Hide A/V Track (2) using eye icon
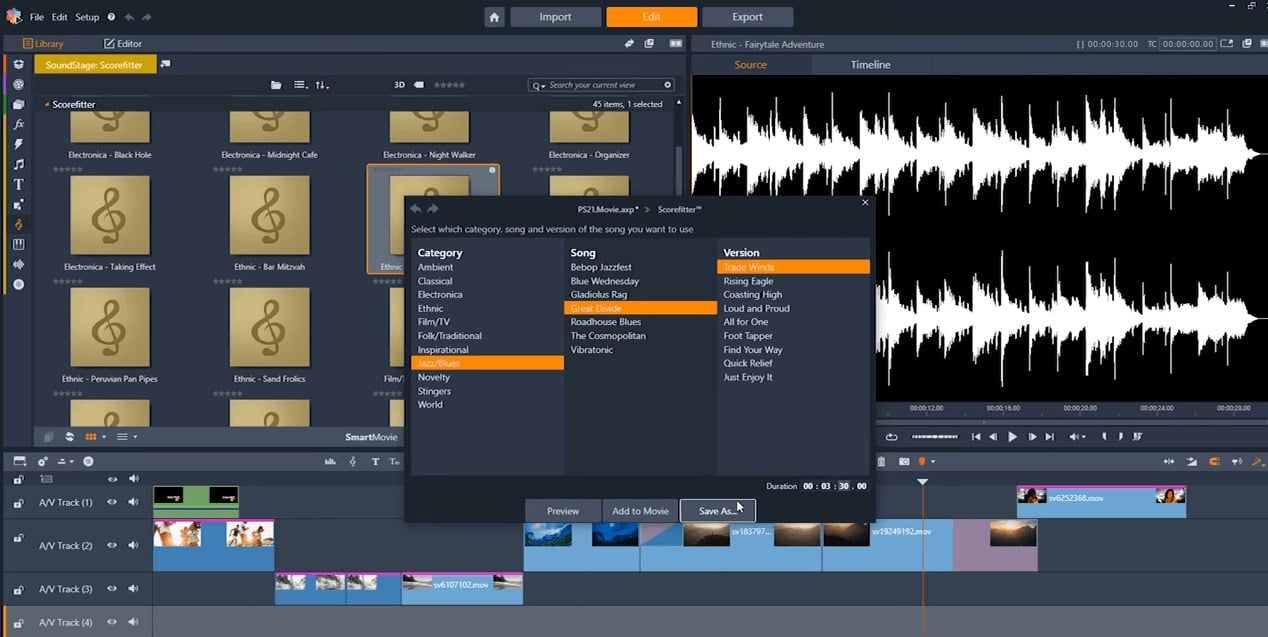The width and height of the screenshot is (1268, 637). [113, 546]
